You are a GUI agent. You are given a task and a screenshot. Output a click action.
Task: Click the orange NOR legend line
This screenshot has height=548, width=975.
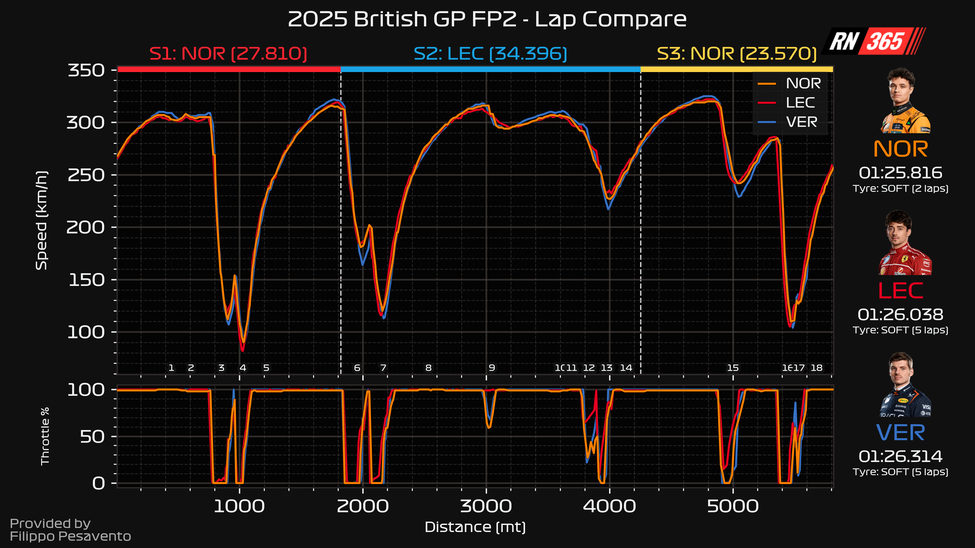coord(768,84)
